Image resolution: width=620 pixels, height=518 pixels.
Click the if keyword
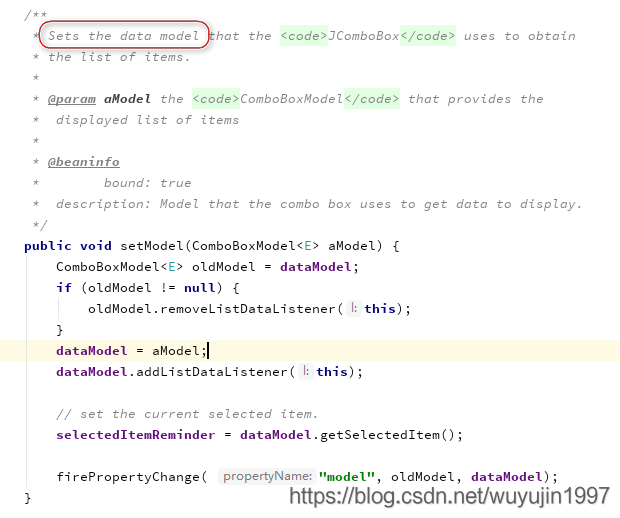coord(64,288)
